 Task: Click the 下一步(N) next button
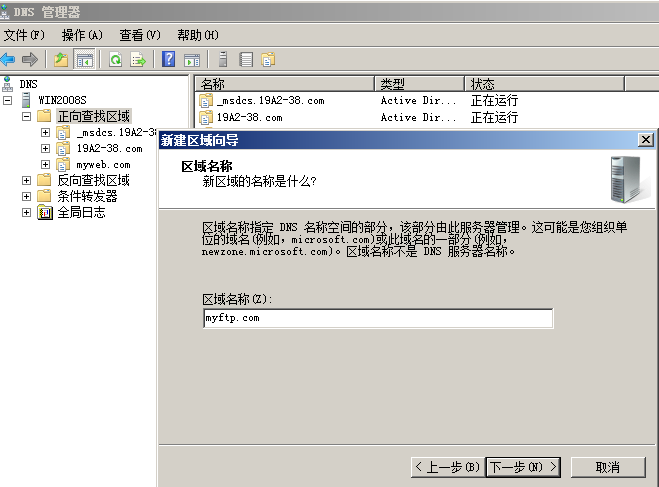[x=523, y=467]
